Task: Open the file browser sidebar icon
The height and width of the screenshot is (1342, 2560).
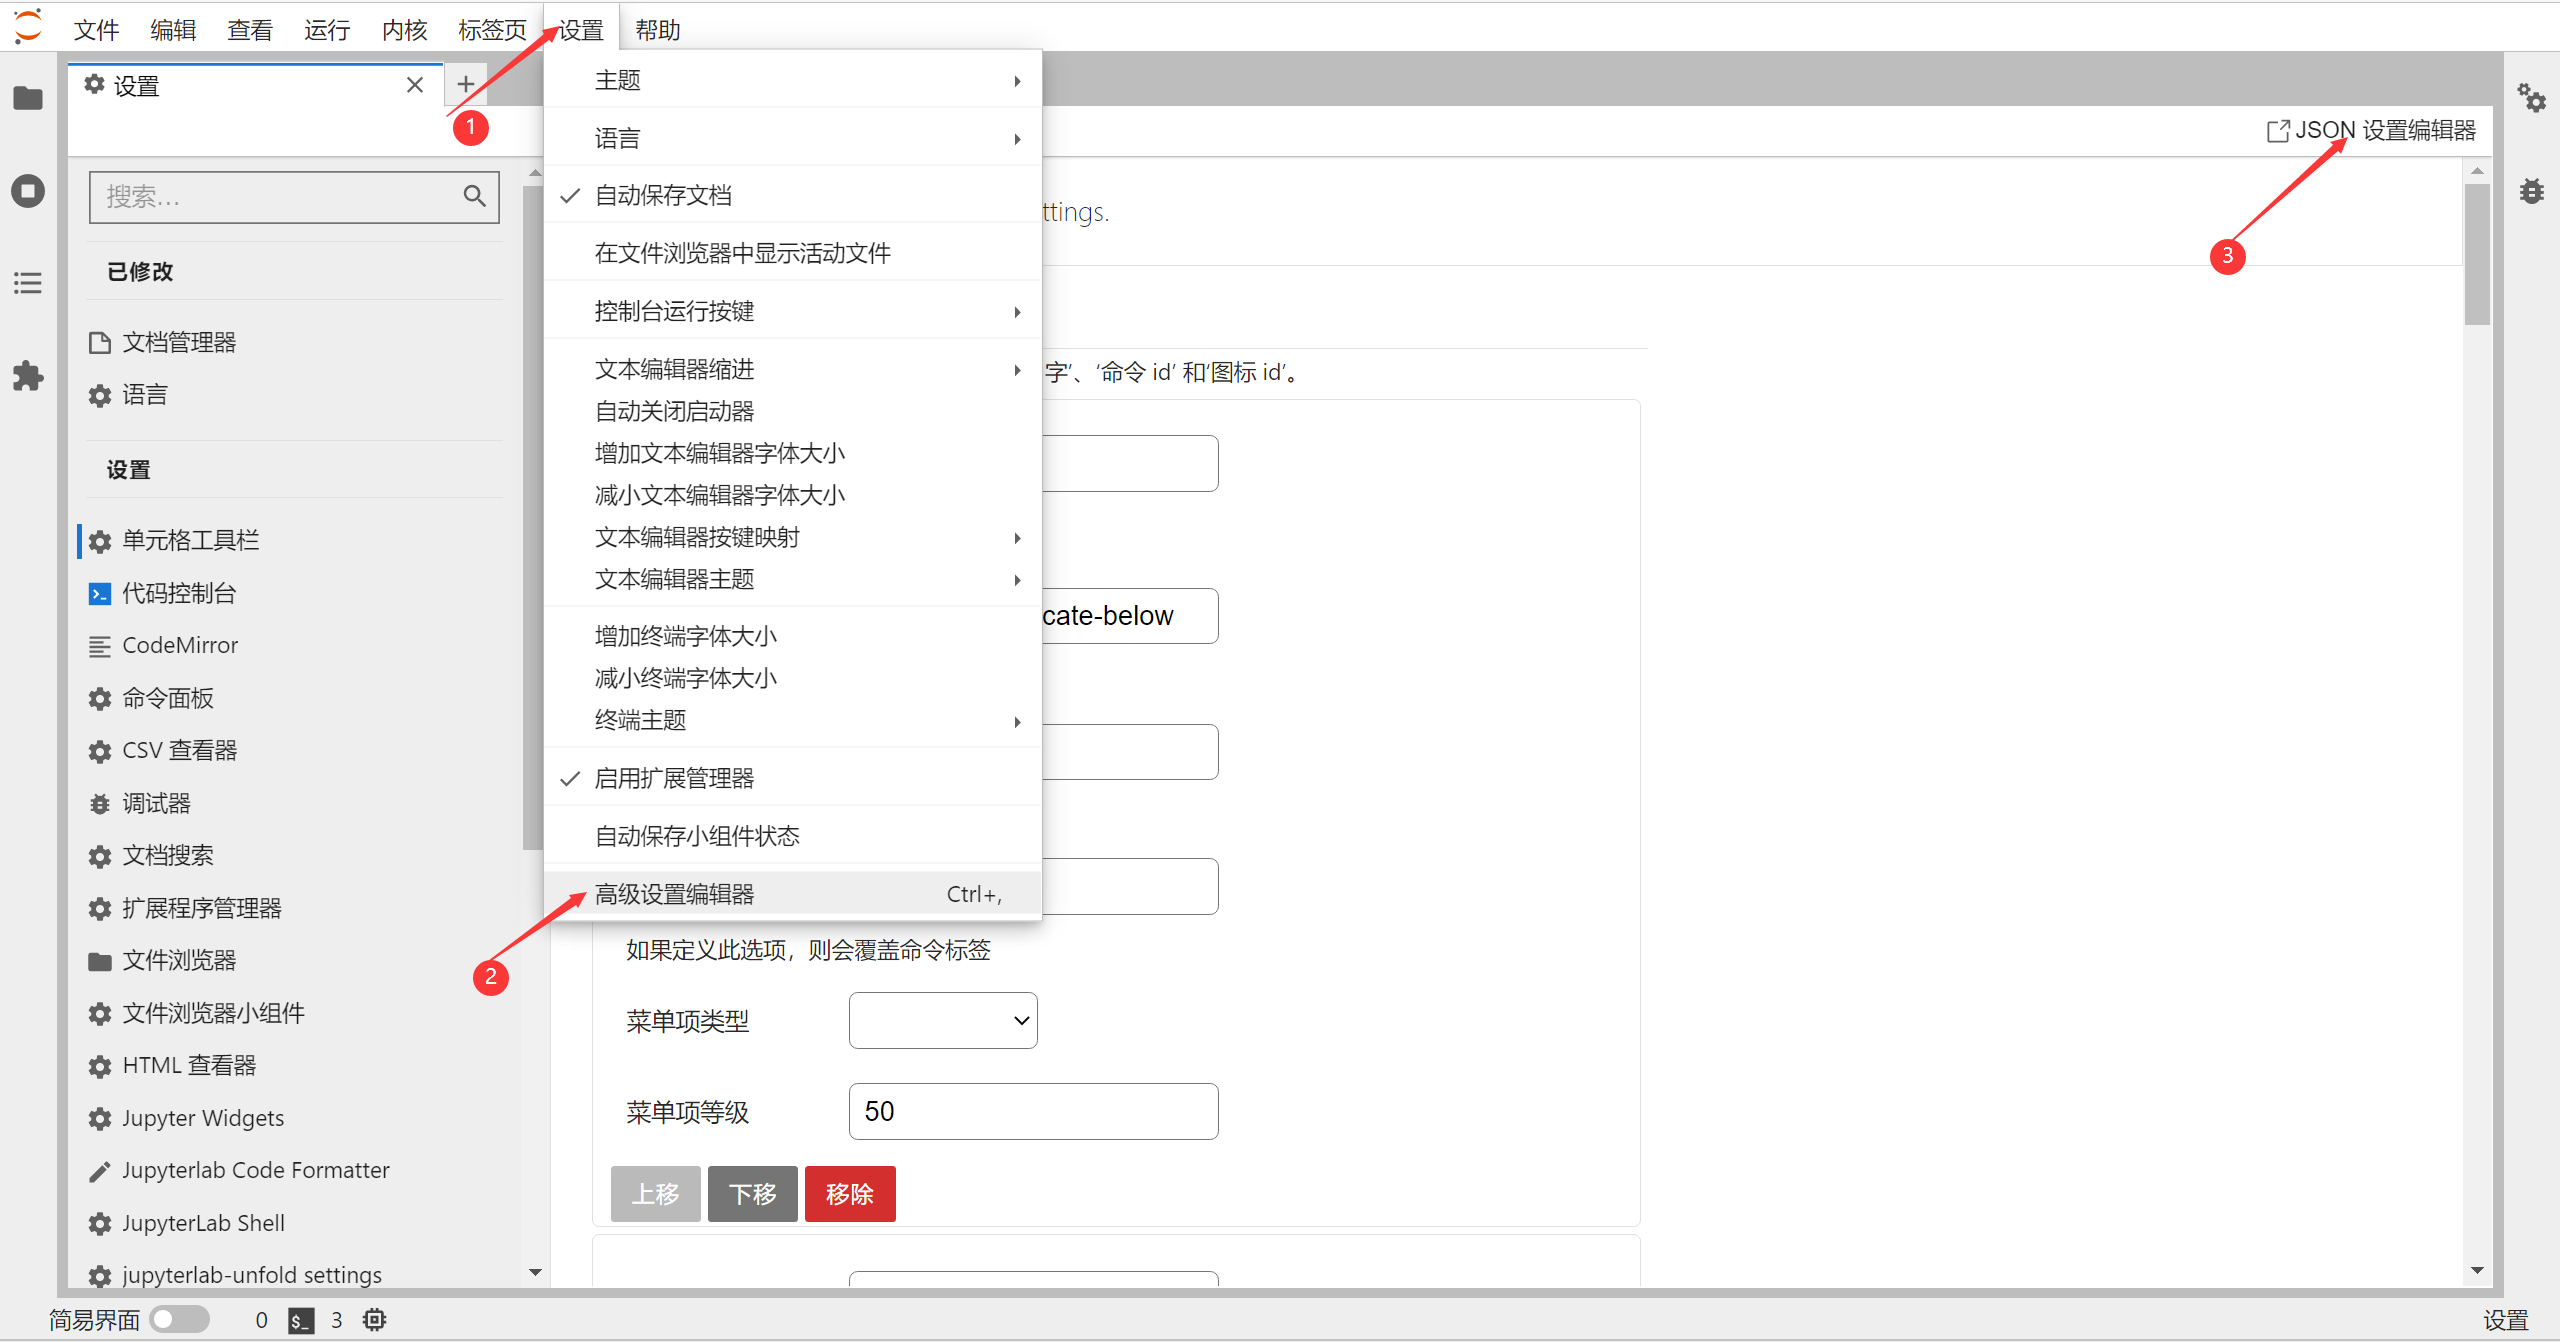Action: (28, 98)
